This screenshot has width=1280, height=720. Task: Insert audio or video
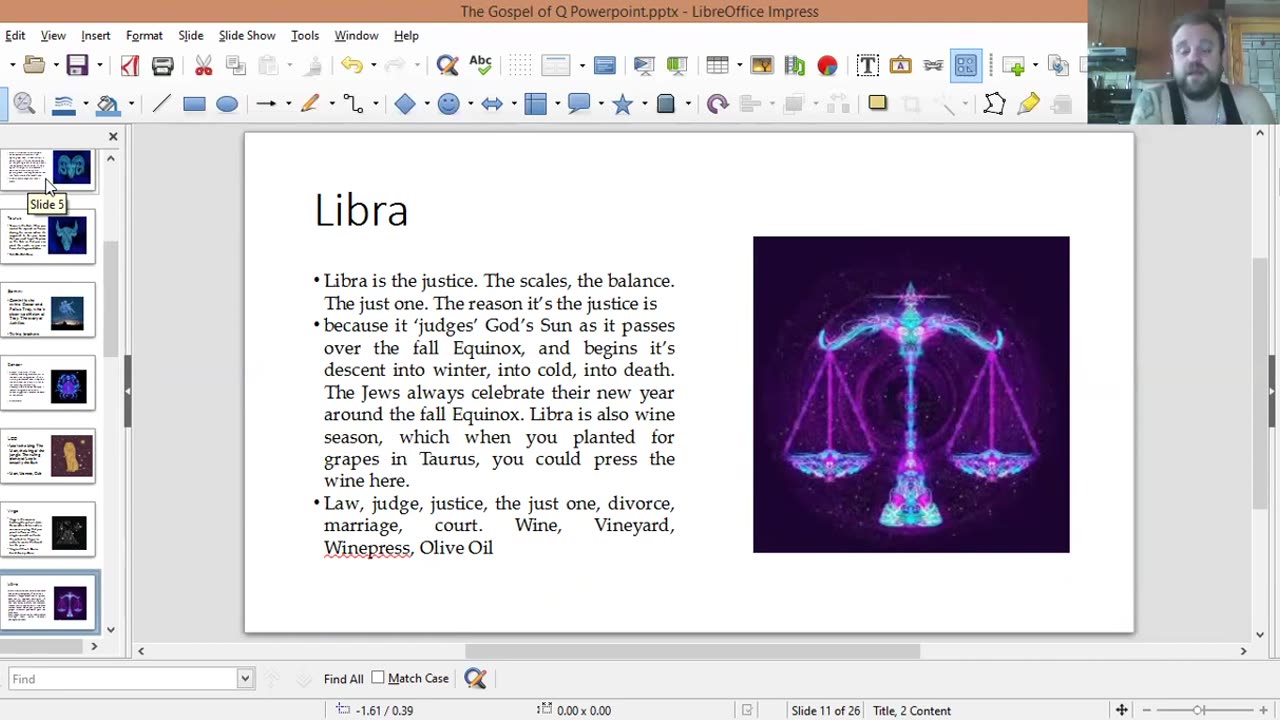pos(795,66)
